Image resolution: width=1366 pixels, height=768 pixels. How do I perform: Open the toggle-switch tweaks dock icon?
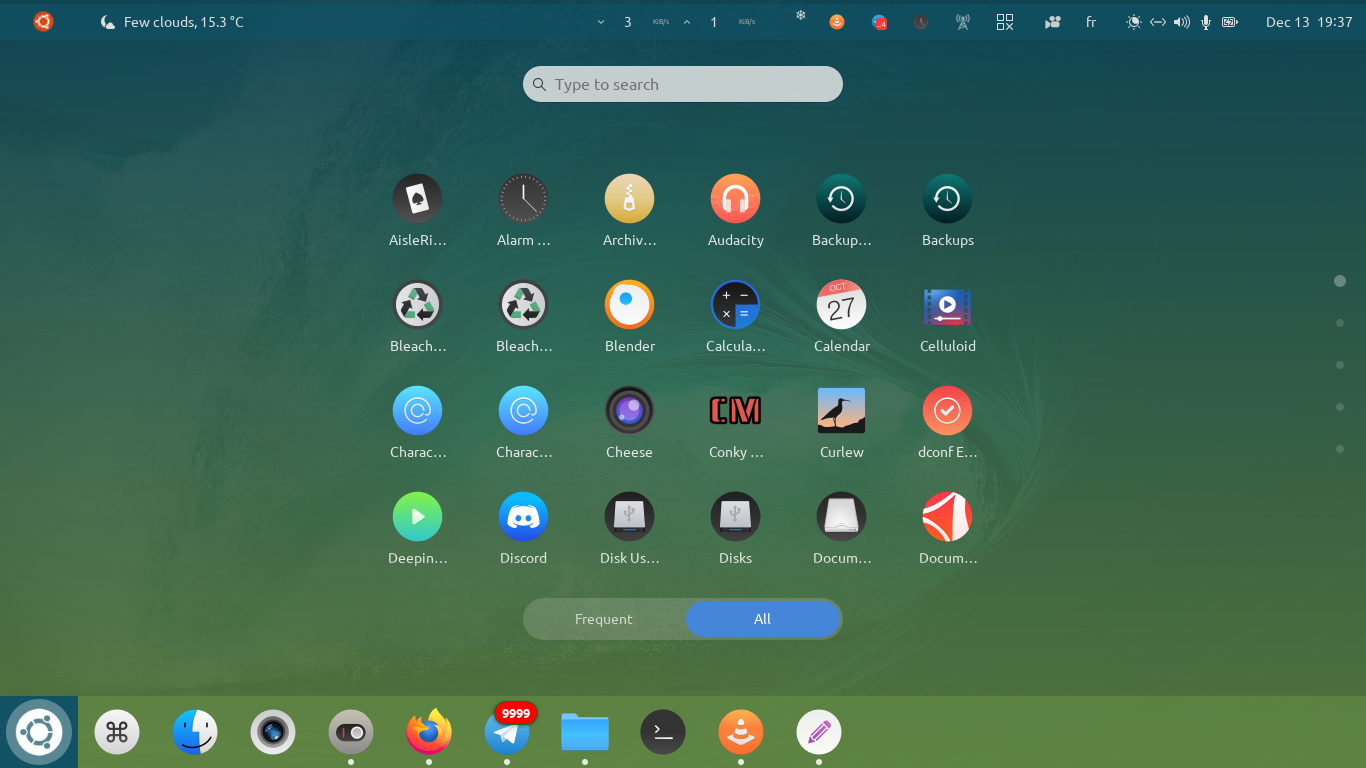coord(351,732)
